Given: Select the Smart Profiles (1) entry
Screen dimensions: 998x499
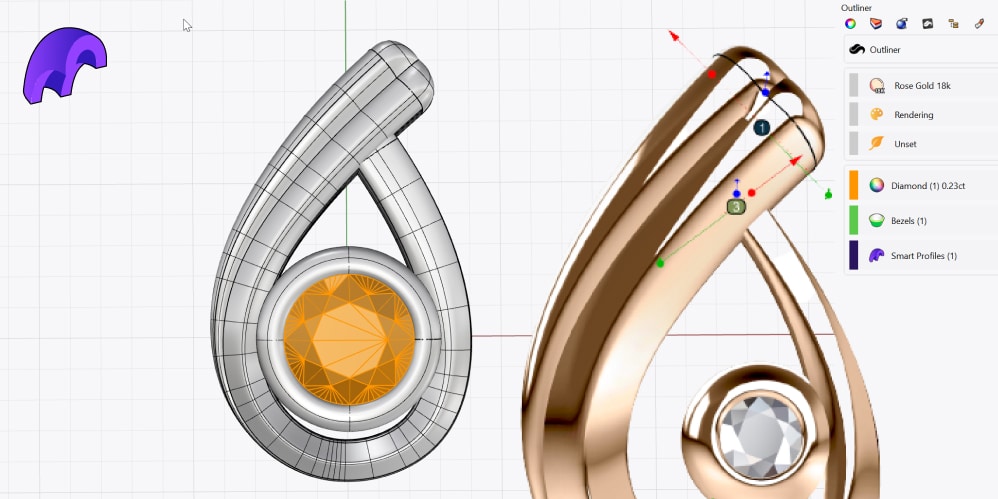Looking at the screenshot, I should point(923,256).
